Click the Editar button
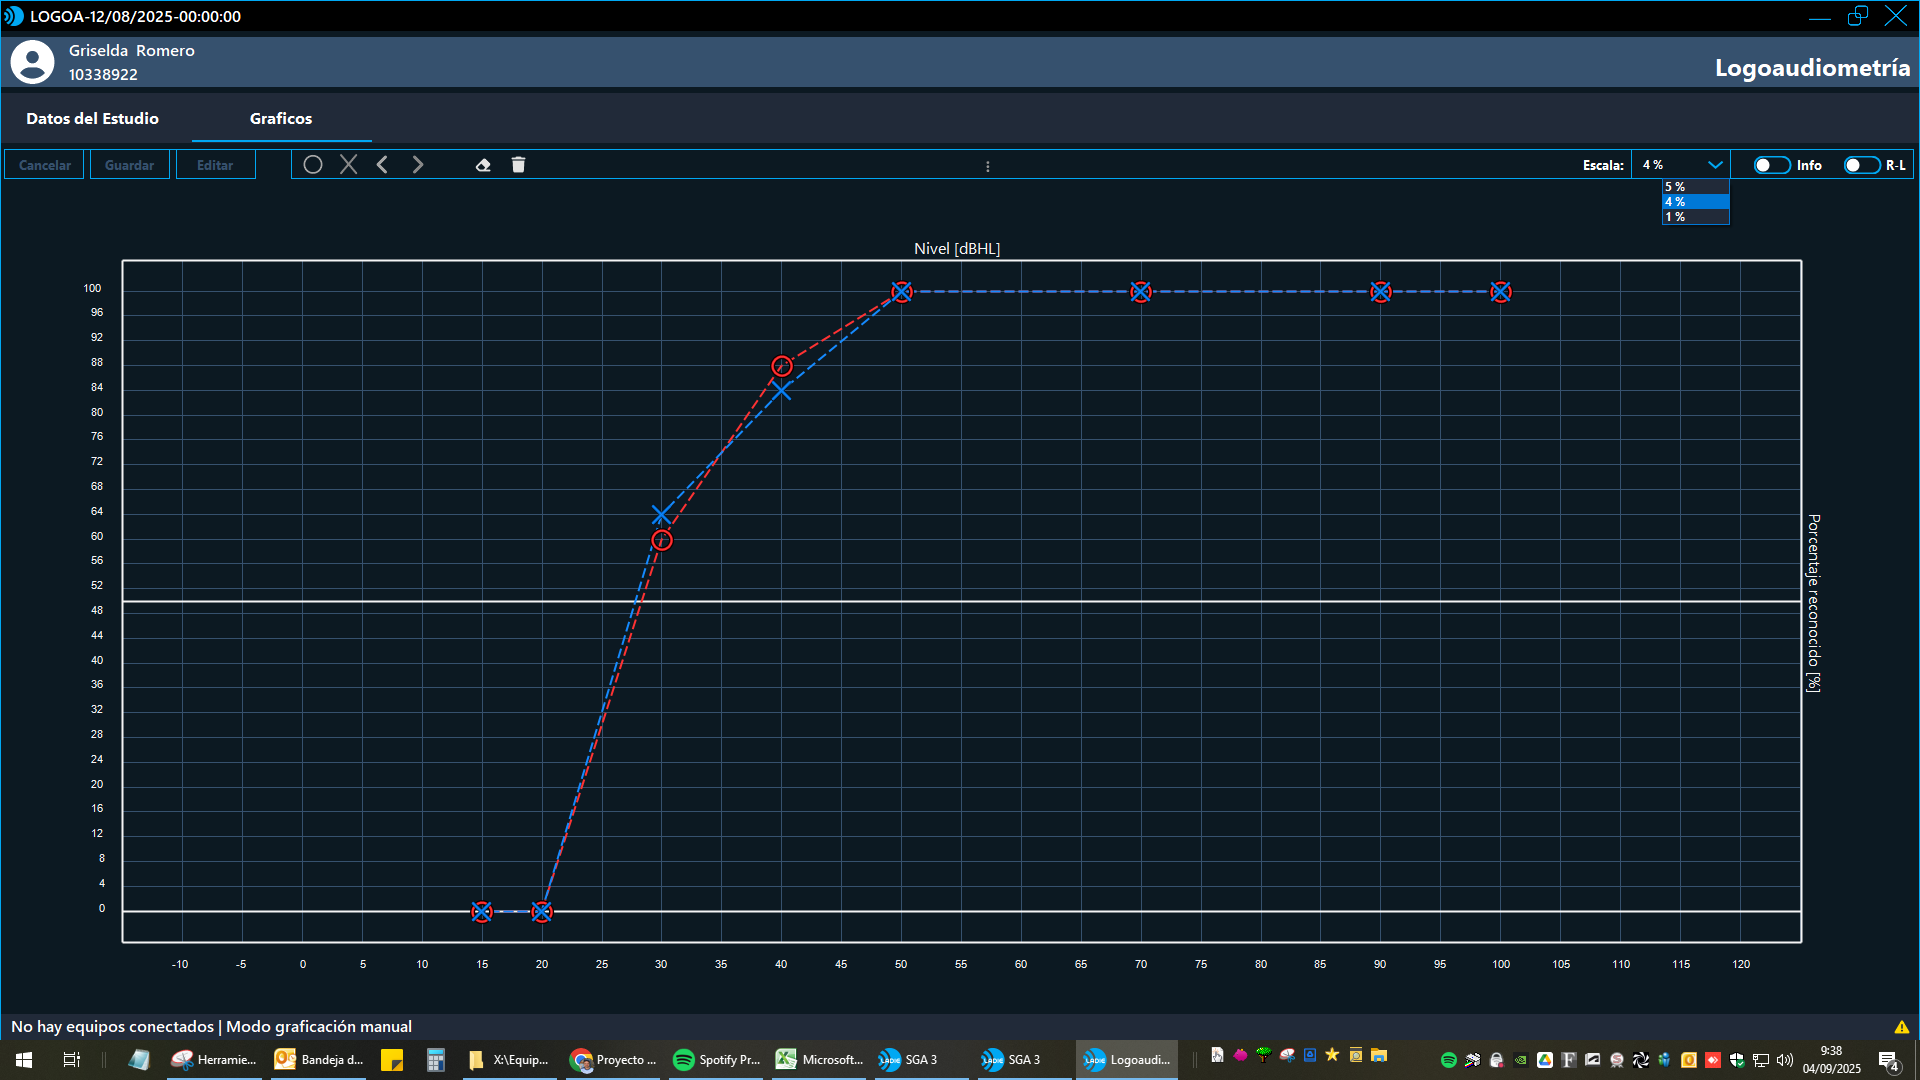This screenshot has height=1080, width=1920. (x=215, y=165)
